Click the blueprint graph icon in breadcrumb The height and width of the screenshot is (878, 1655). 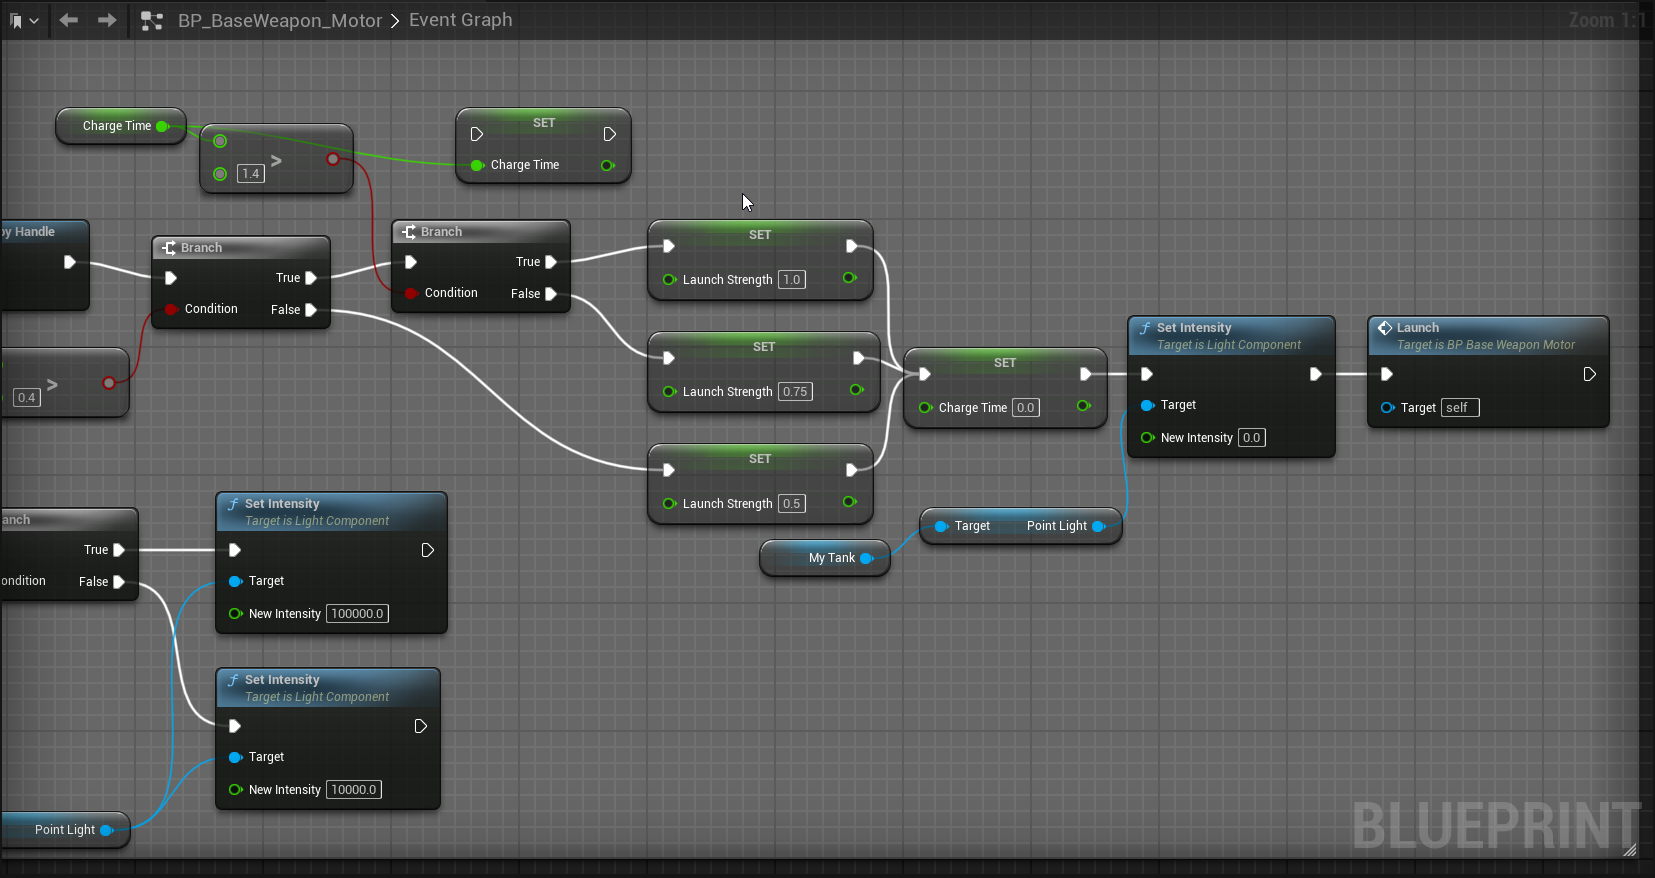coord(152,20)
